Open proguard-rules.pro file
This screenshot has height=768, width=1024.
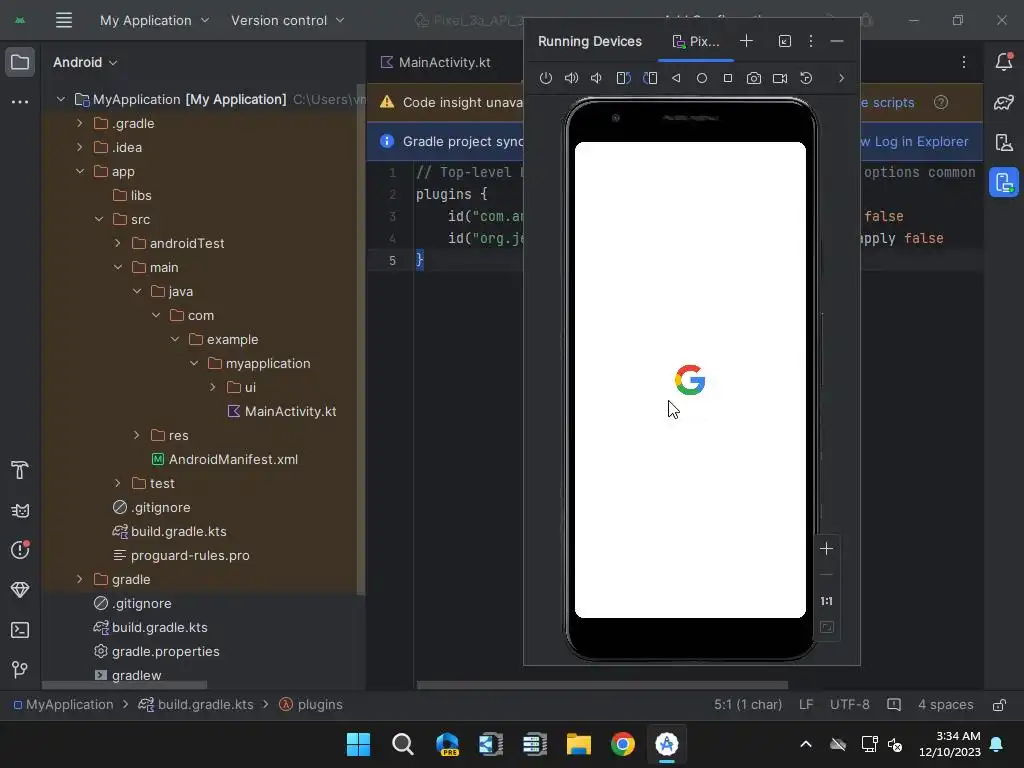[182, 556]
